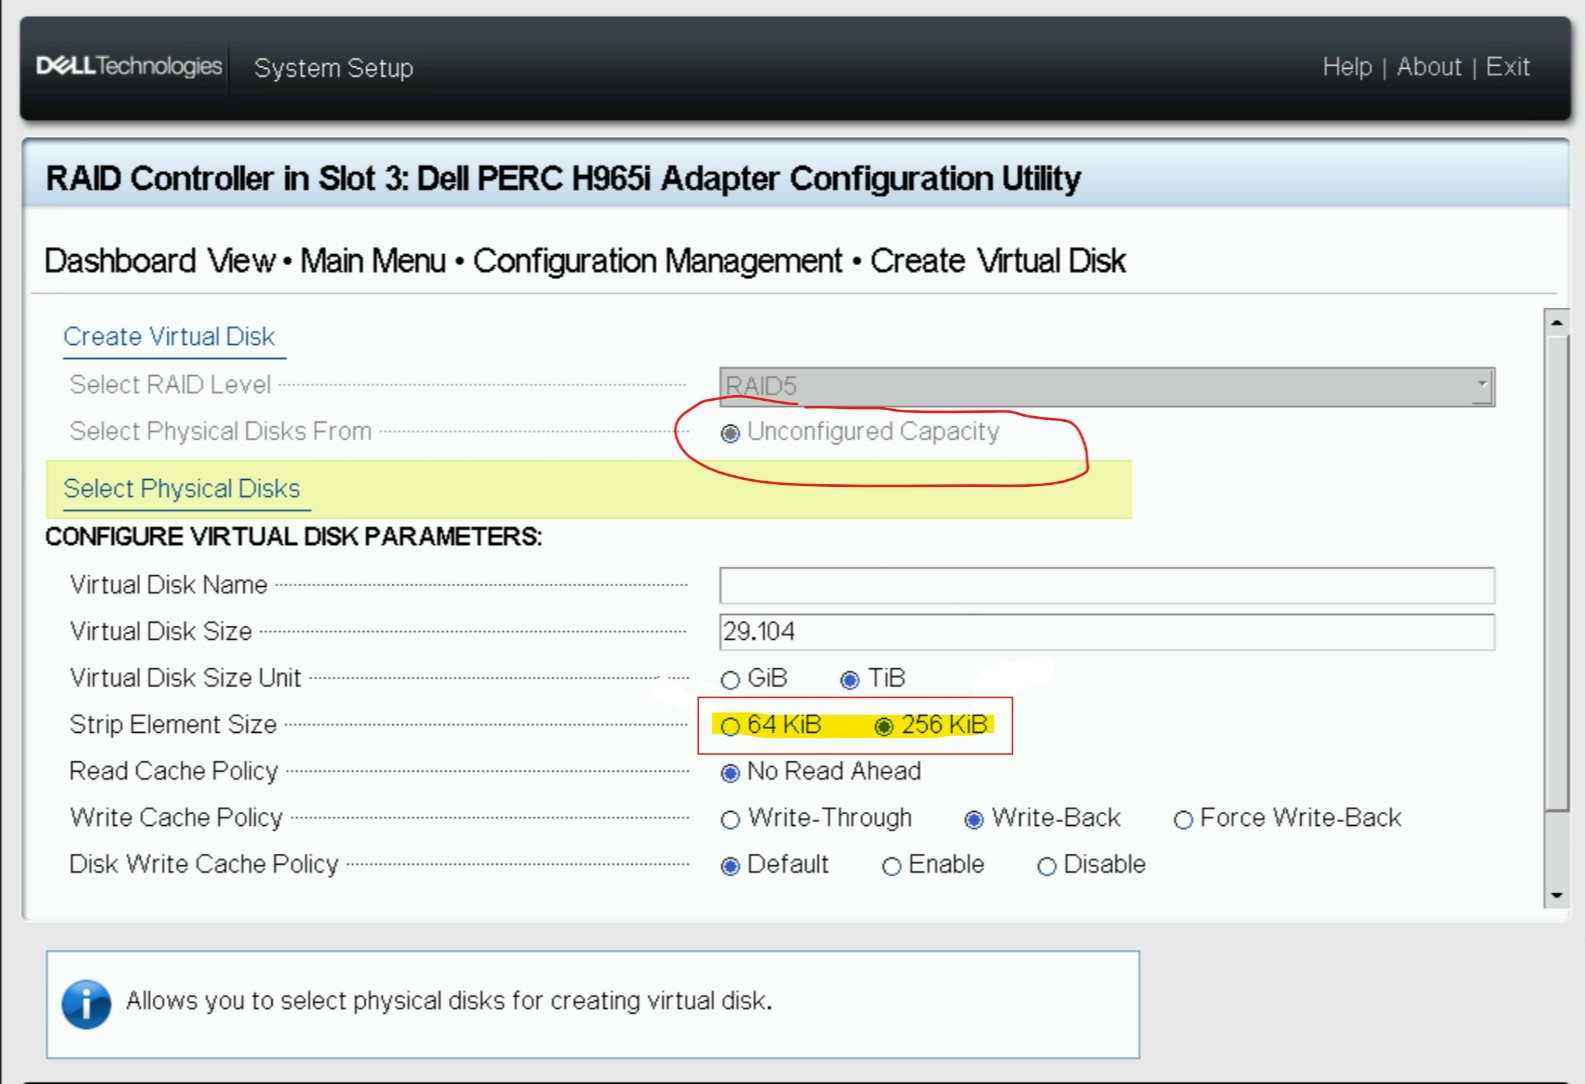This screenshot has width=1585, height=1084.
Task: Click the Virtual Disk Size Unit label
Action: point(185,678)
